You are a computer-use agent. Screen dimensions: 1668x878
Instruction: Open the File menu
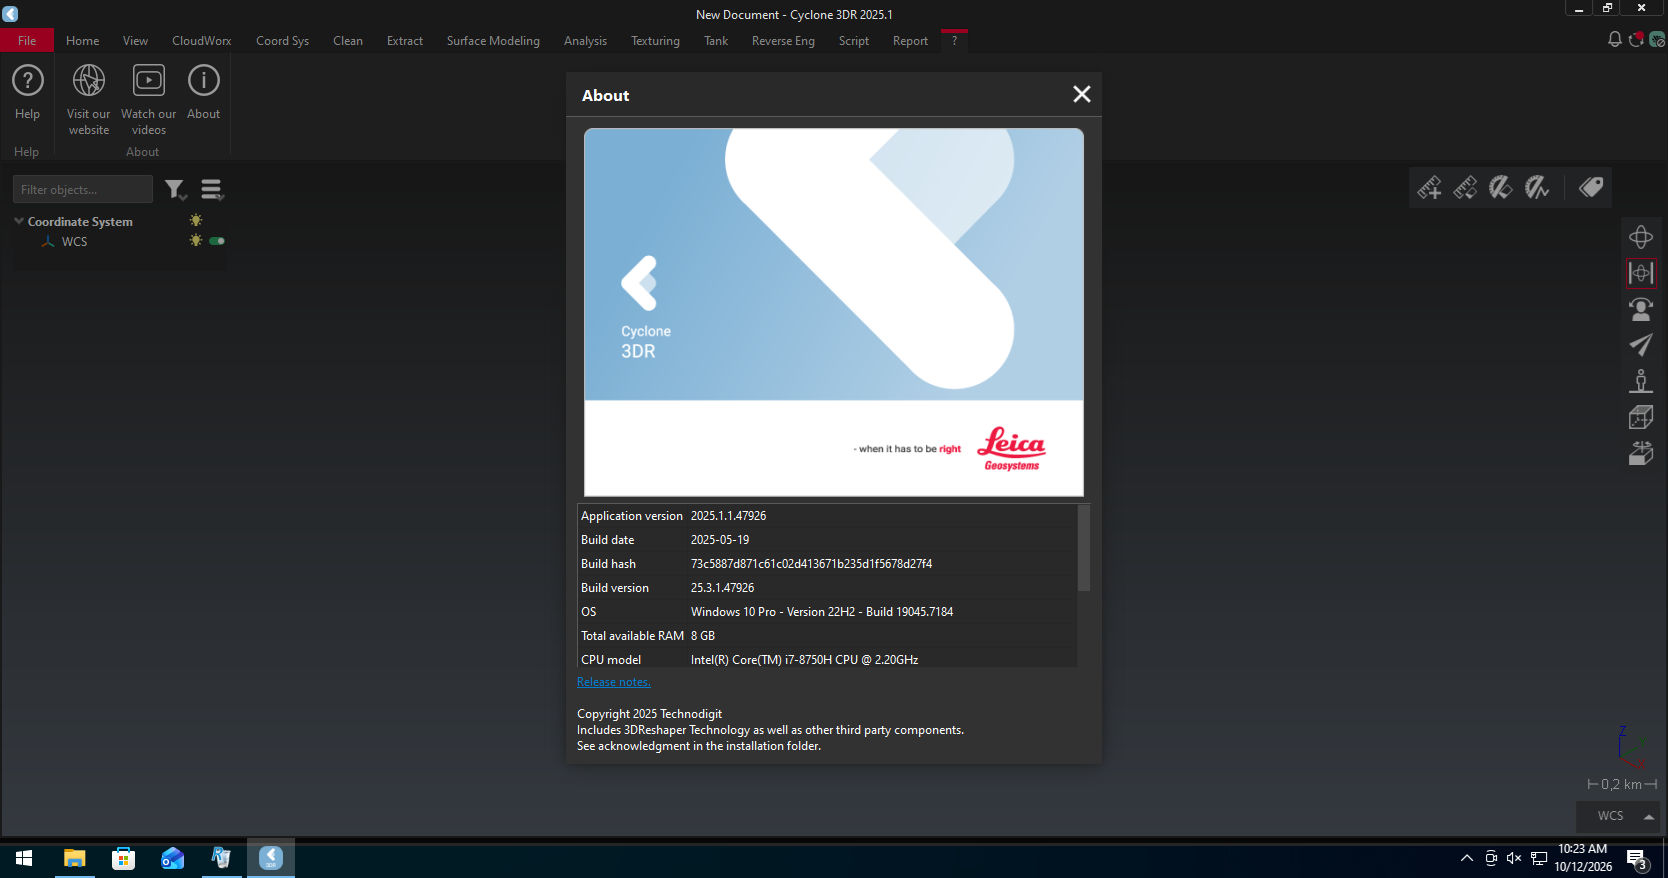tap(27, 41)
